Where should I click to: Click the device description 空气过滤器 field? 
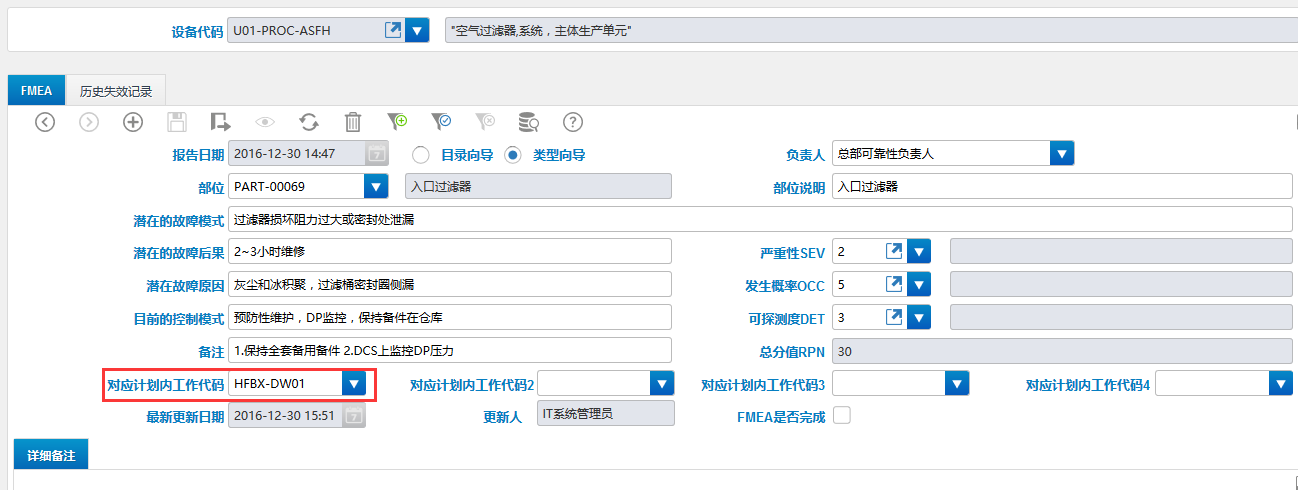[870, 31]
